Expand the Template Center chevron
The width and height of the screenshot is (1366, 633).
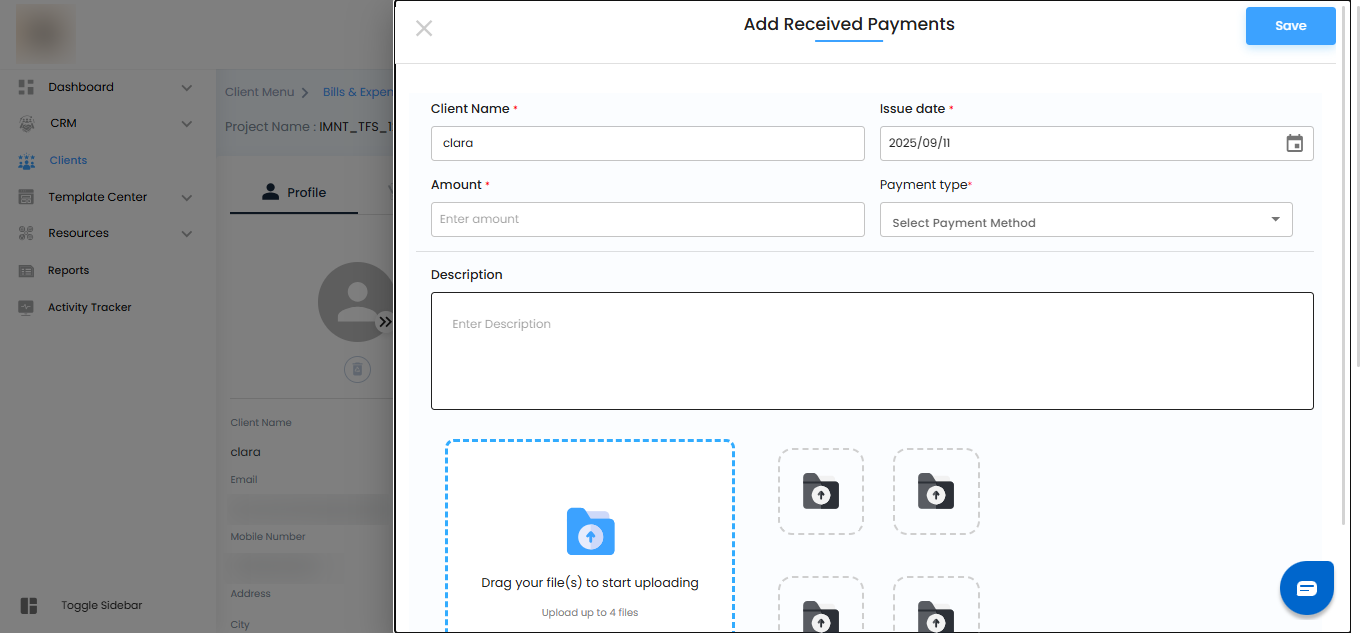pyautogui.click(x=187, y=198)
